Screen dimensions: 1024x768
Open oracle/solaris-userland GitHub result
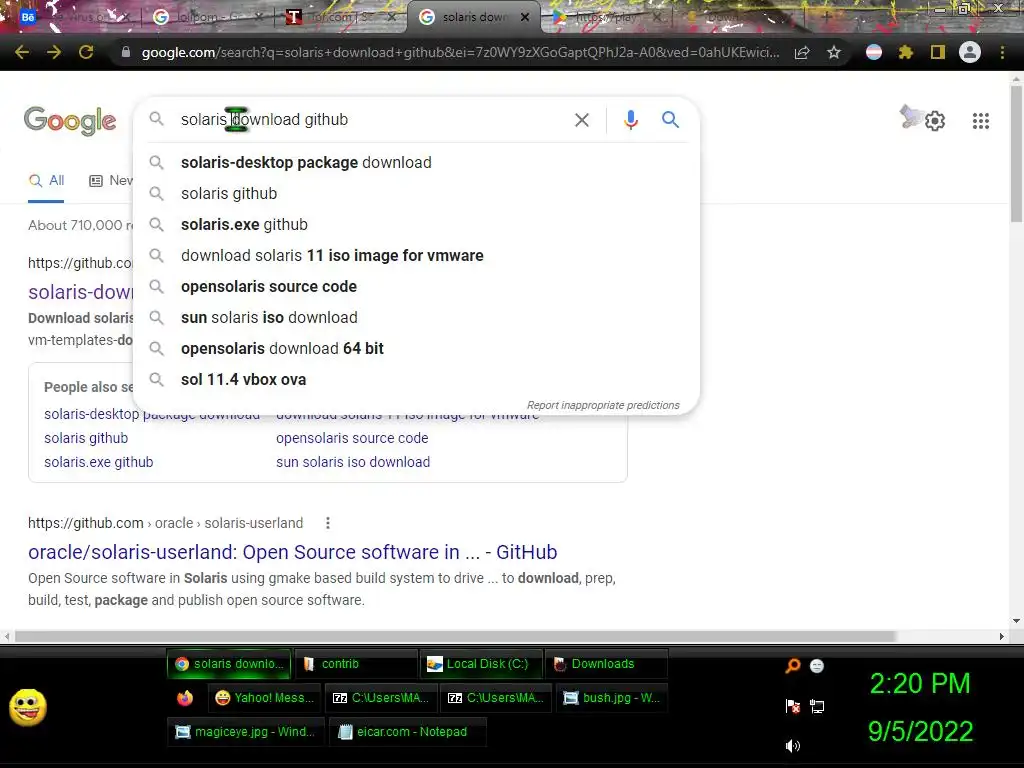click(293, 552)
